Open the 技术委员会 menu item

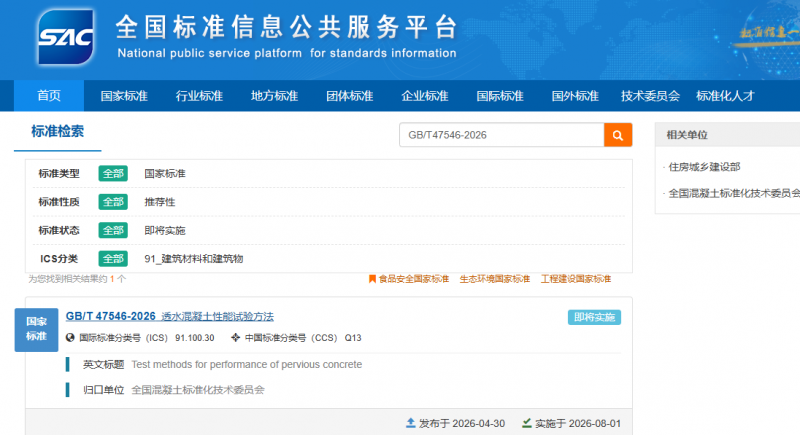pyautogui.click(x=650, y=96)
